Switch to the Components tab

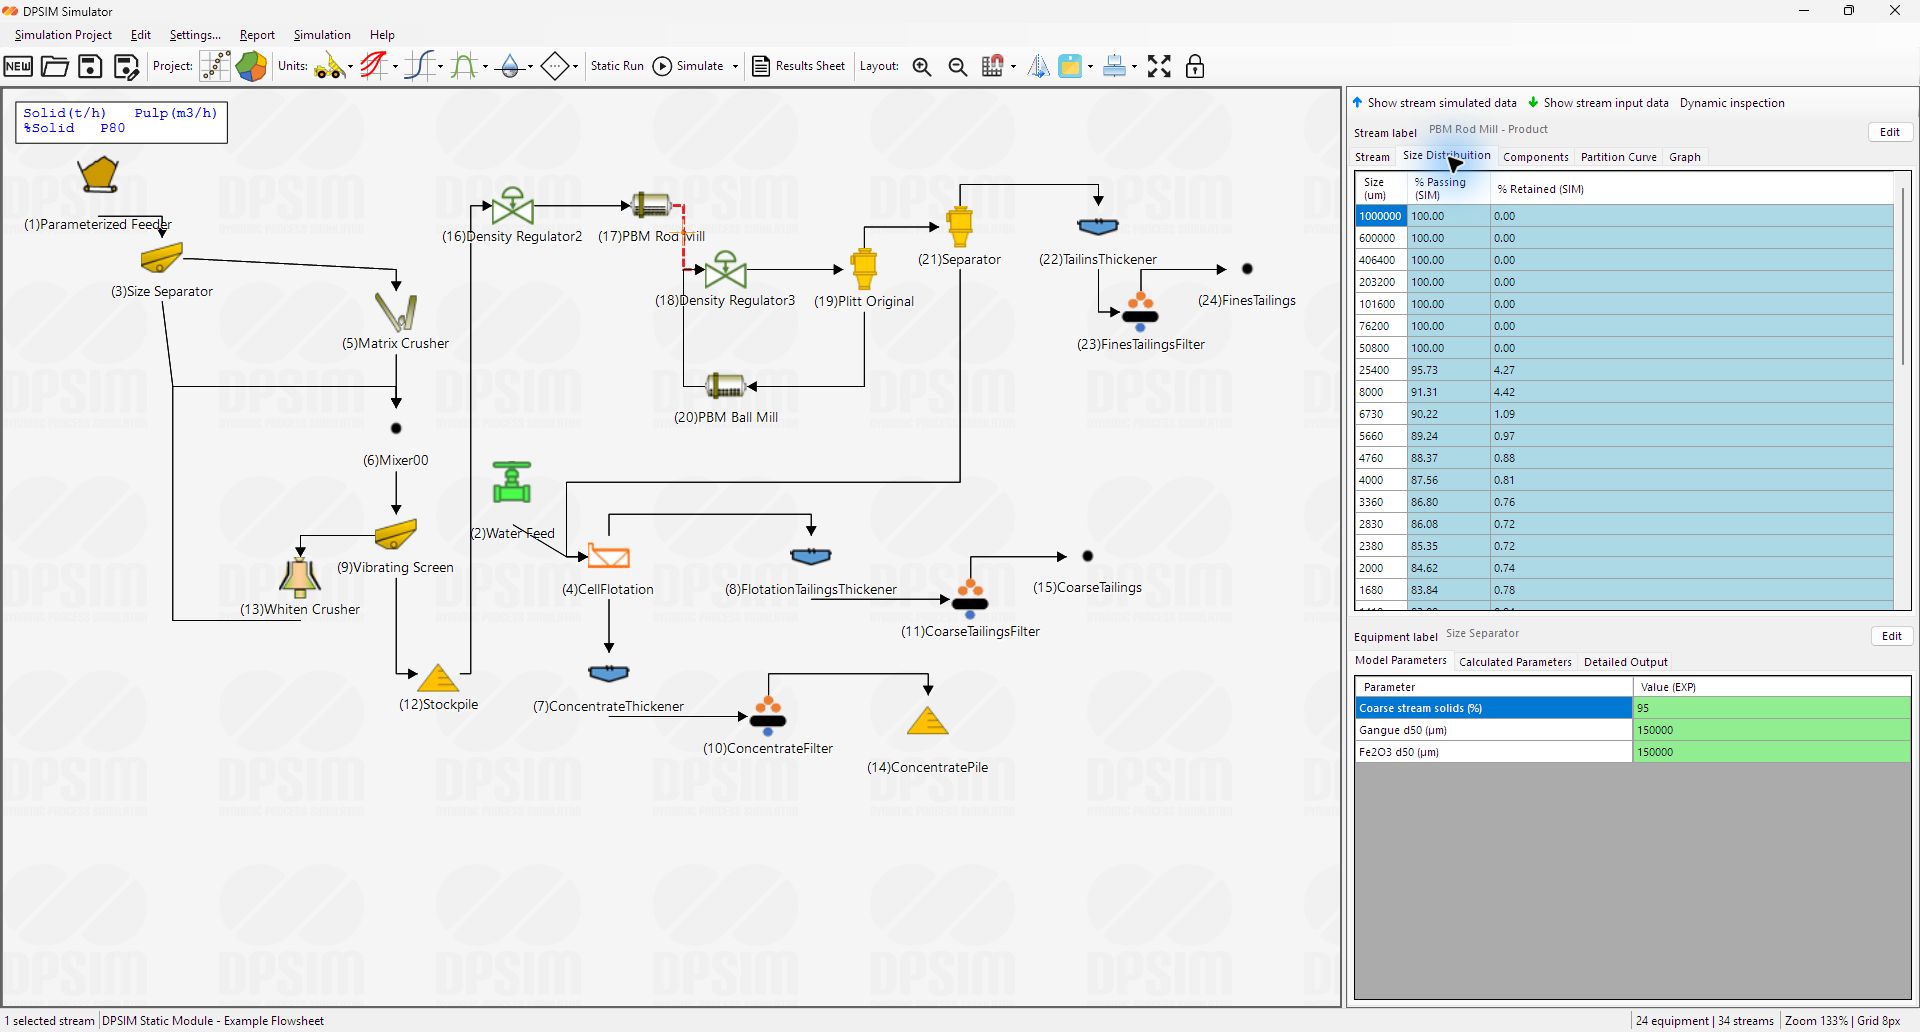1535,157
